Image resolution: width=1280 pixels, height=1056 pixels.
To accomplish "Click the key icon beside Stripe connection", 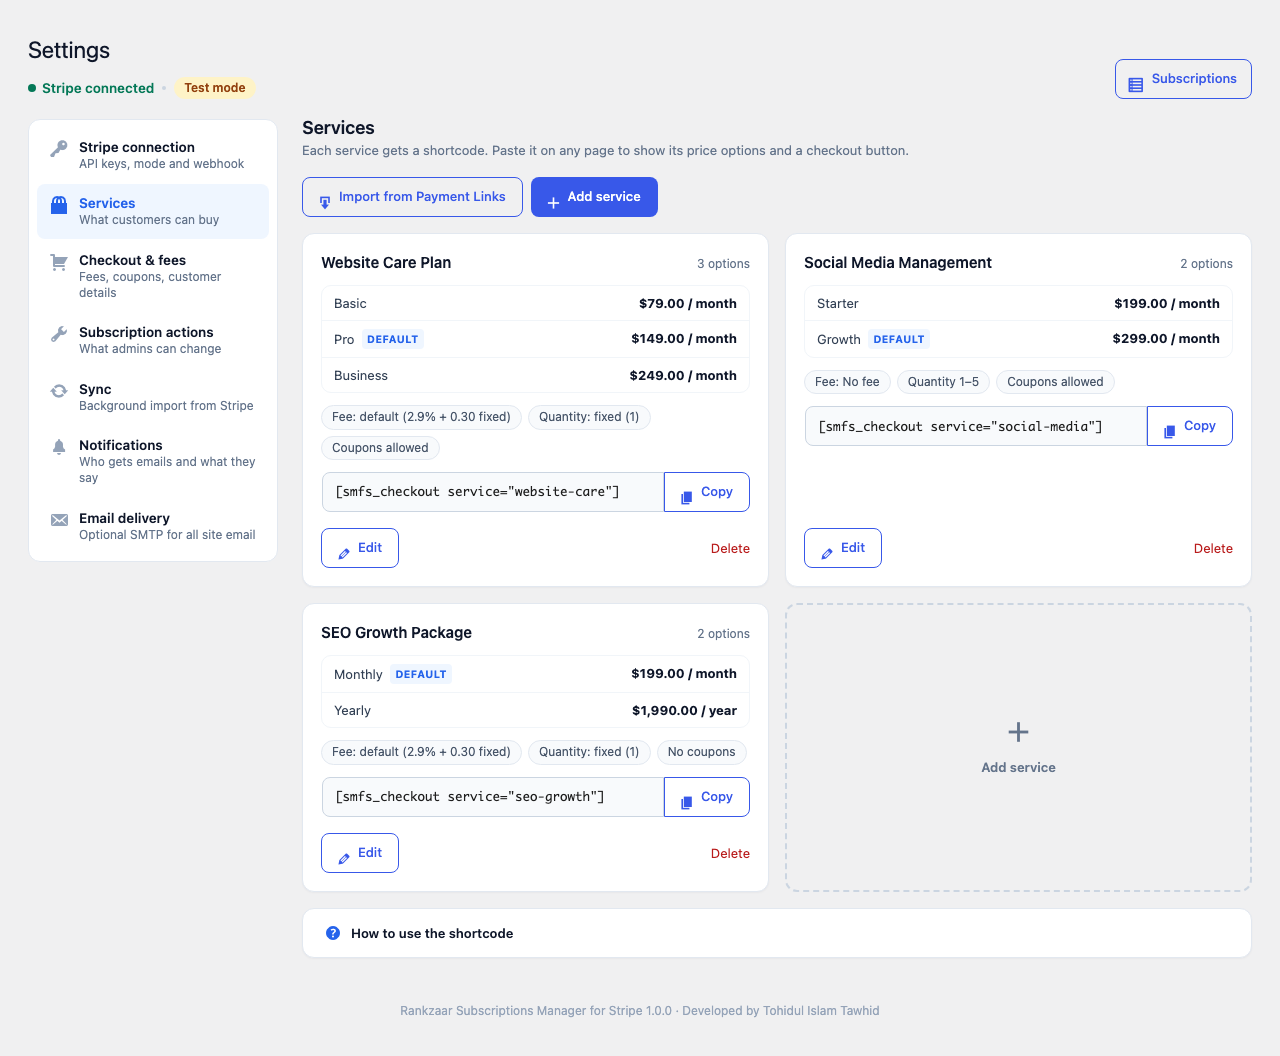I will click(x=59, y=148).
